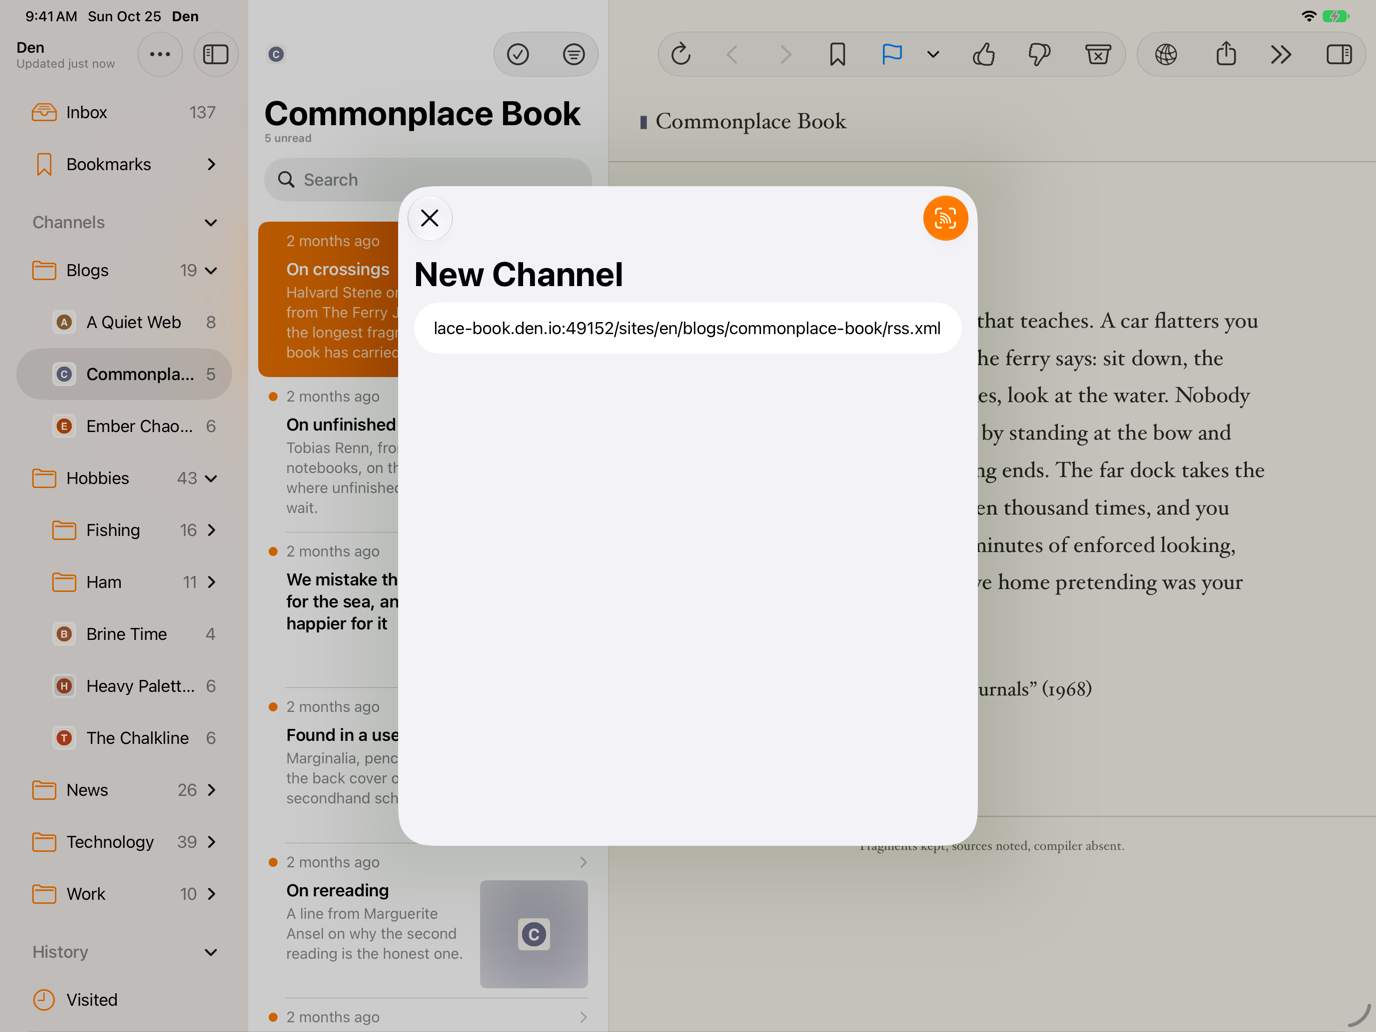
Task: Select the Ember Chao channel
Action: (124, 426)
